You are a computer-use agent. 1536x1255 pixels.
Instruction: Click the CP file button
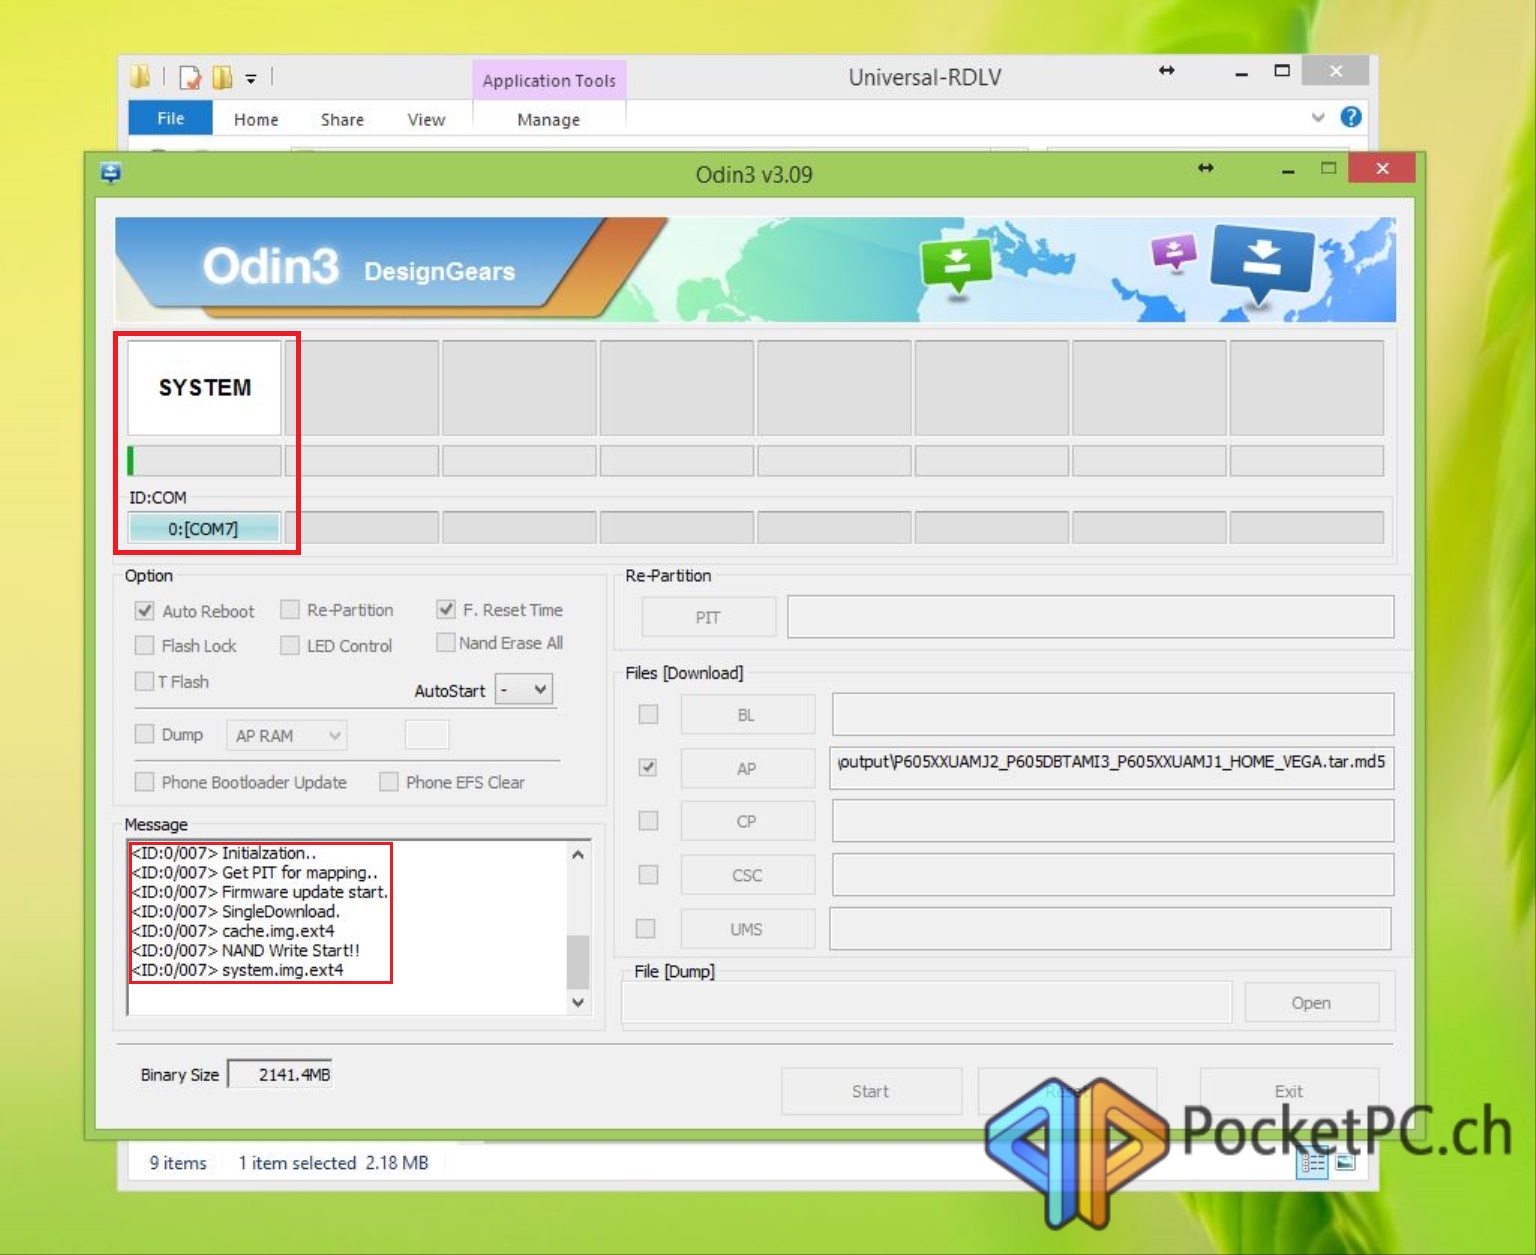point(747,821)
